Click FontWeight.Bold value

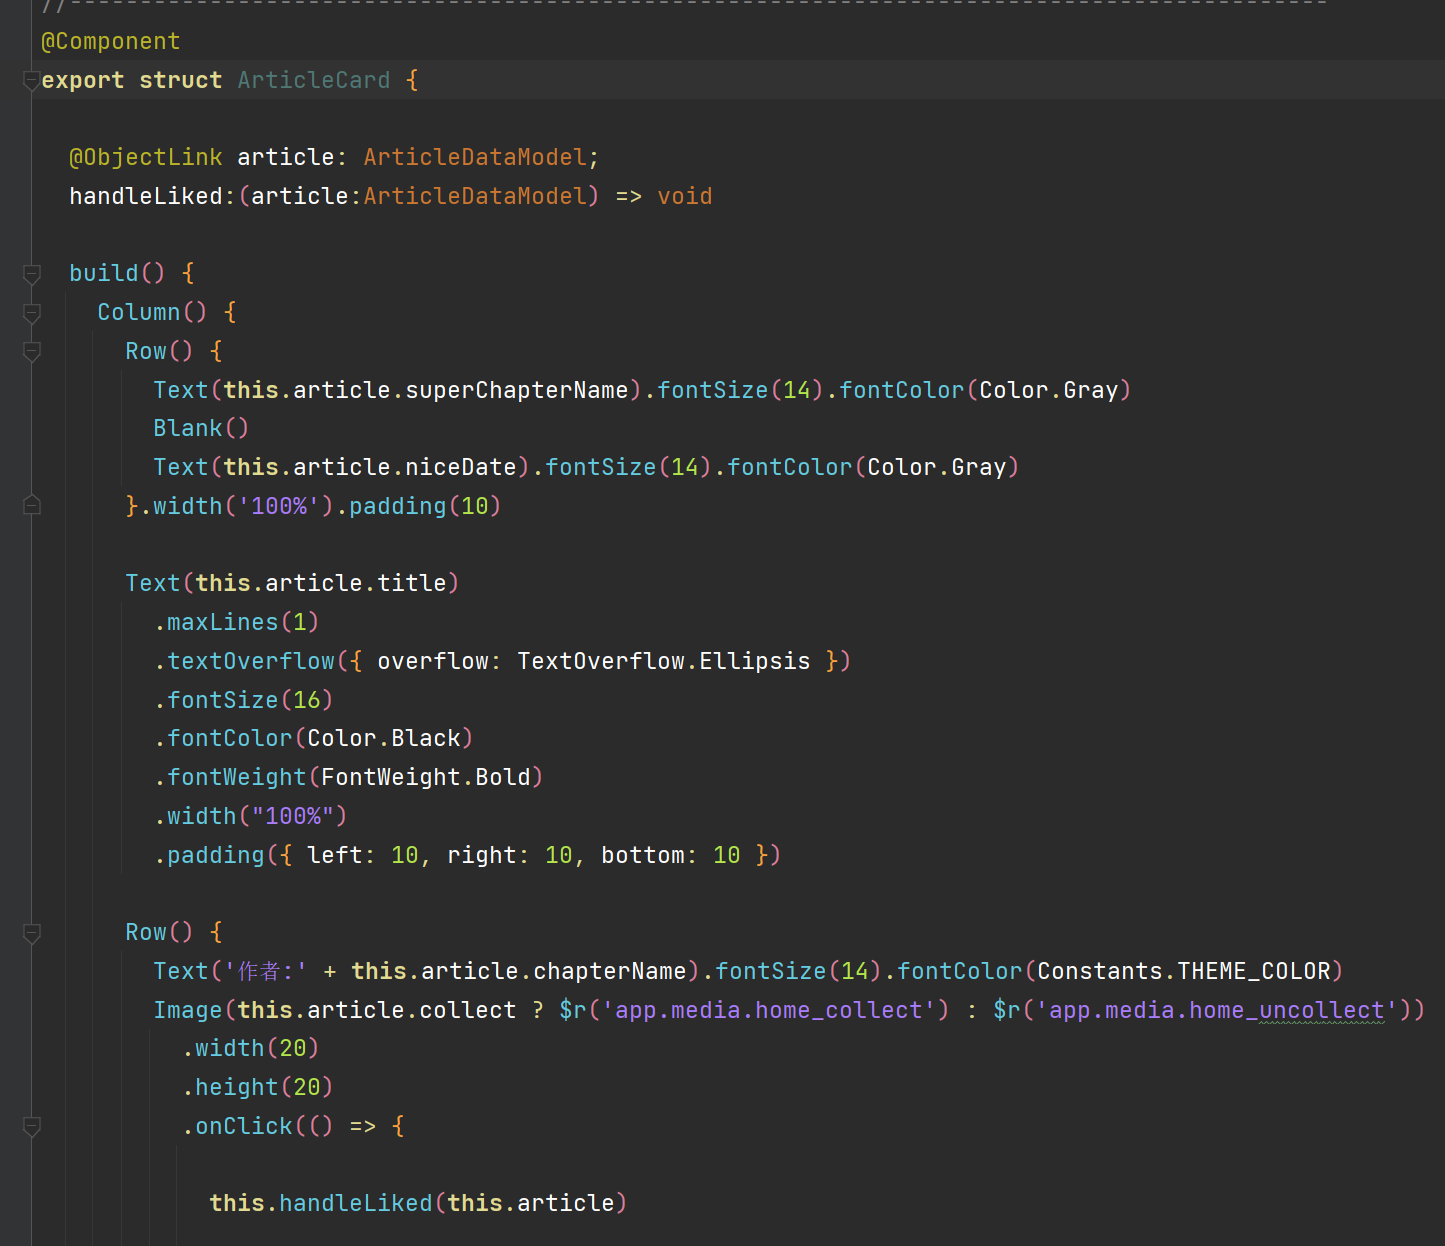[426, 777]
